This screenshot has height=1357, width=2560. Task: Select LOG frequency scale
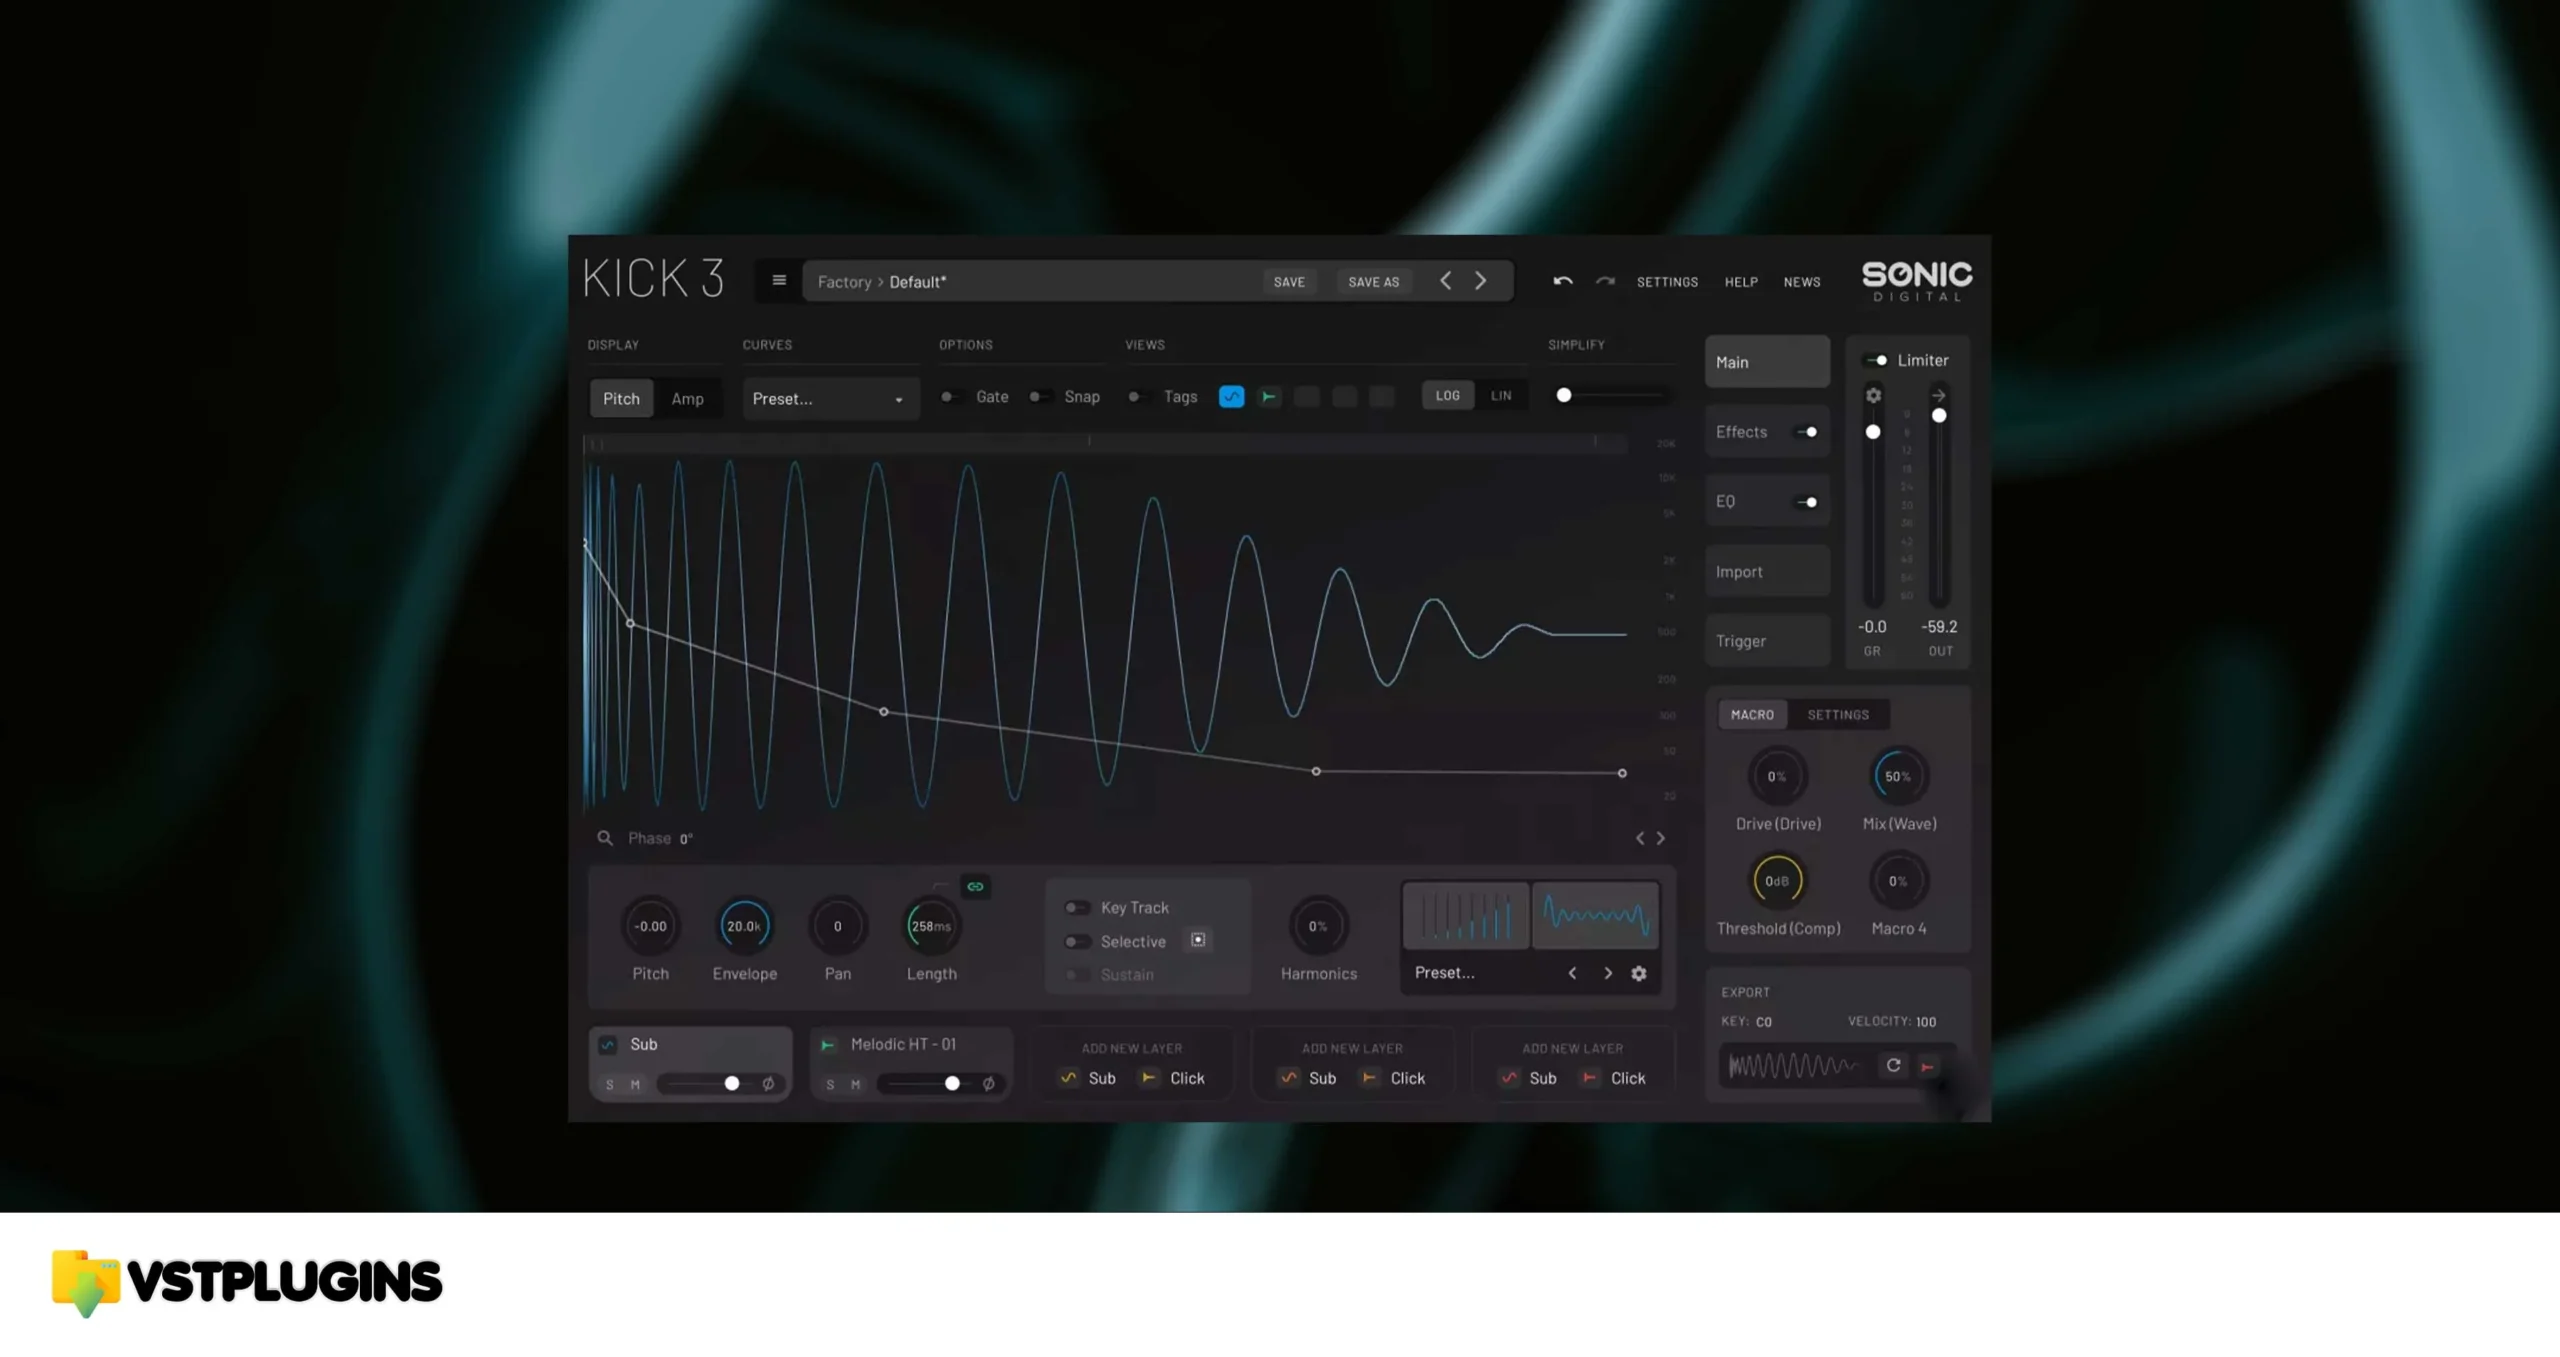point(1447,396)
